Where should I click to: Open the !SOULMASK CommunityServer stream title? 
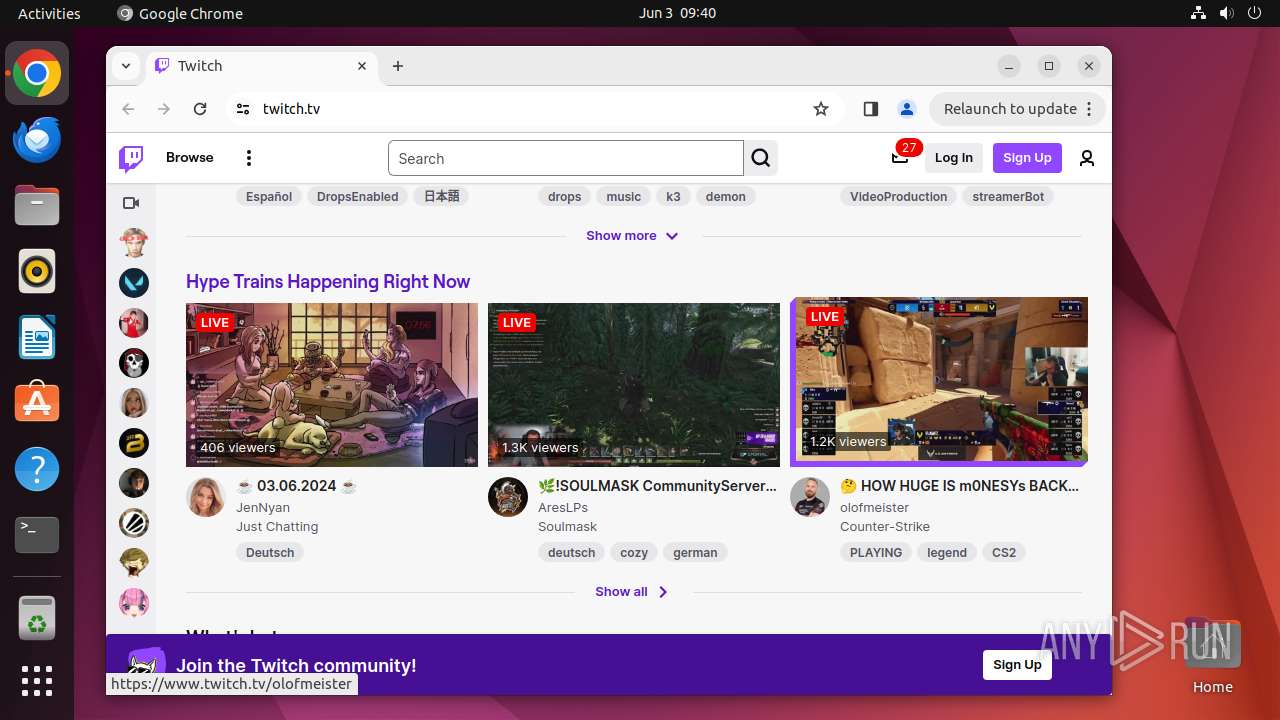point(658,486)
